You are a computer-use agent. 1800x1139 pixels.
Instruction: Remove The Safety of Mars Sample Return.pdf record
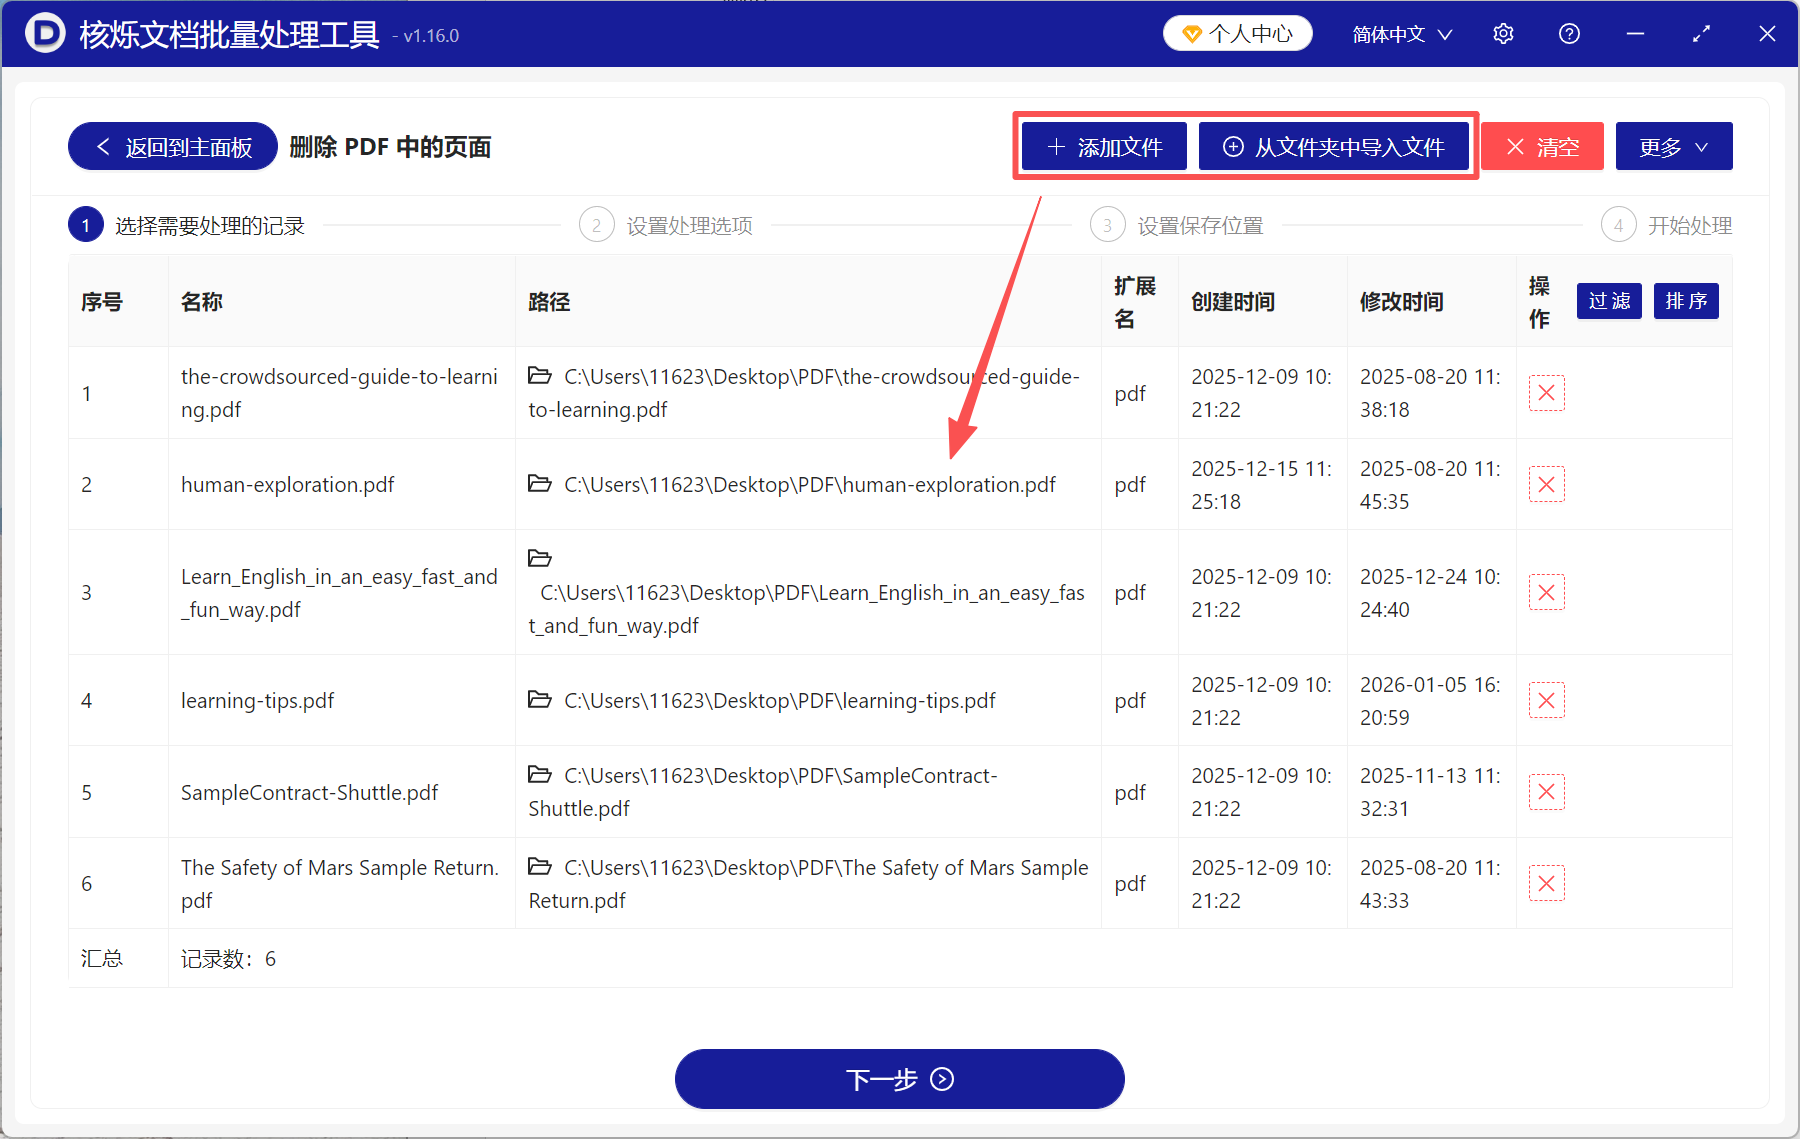pos(1546,883)
